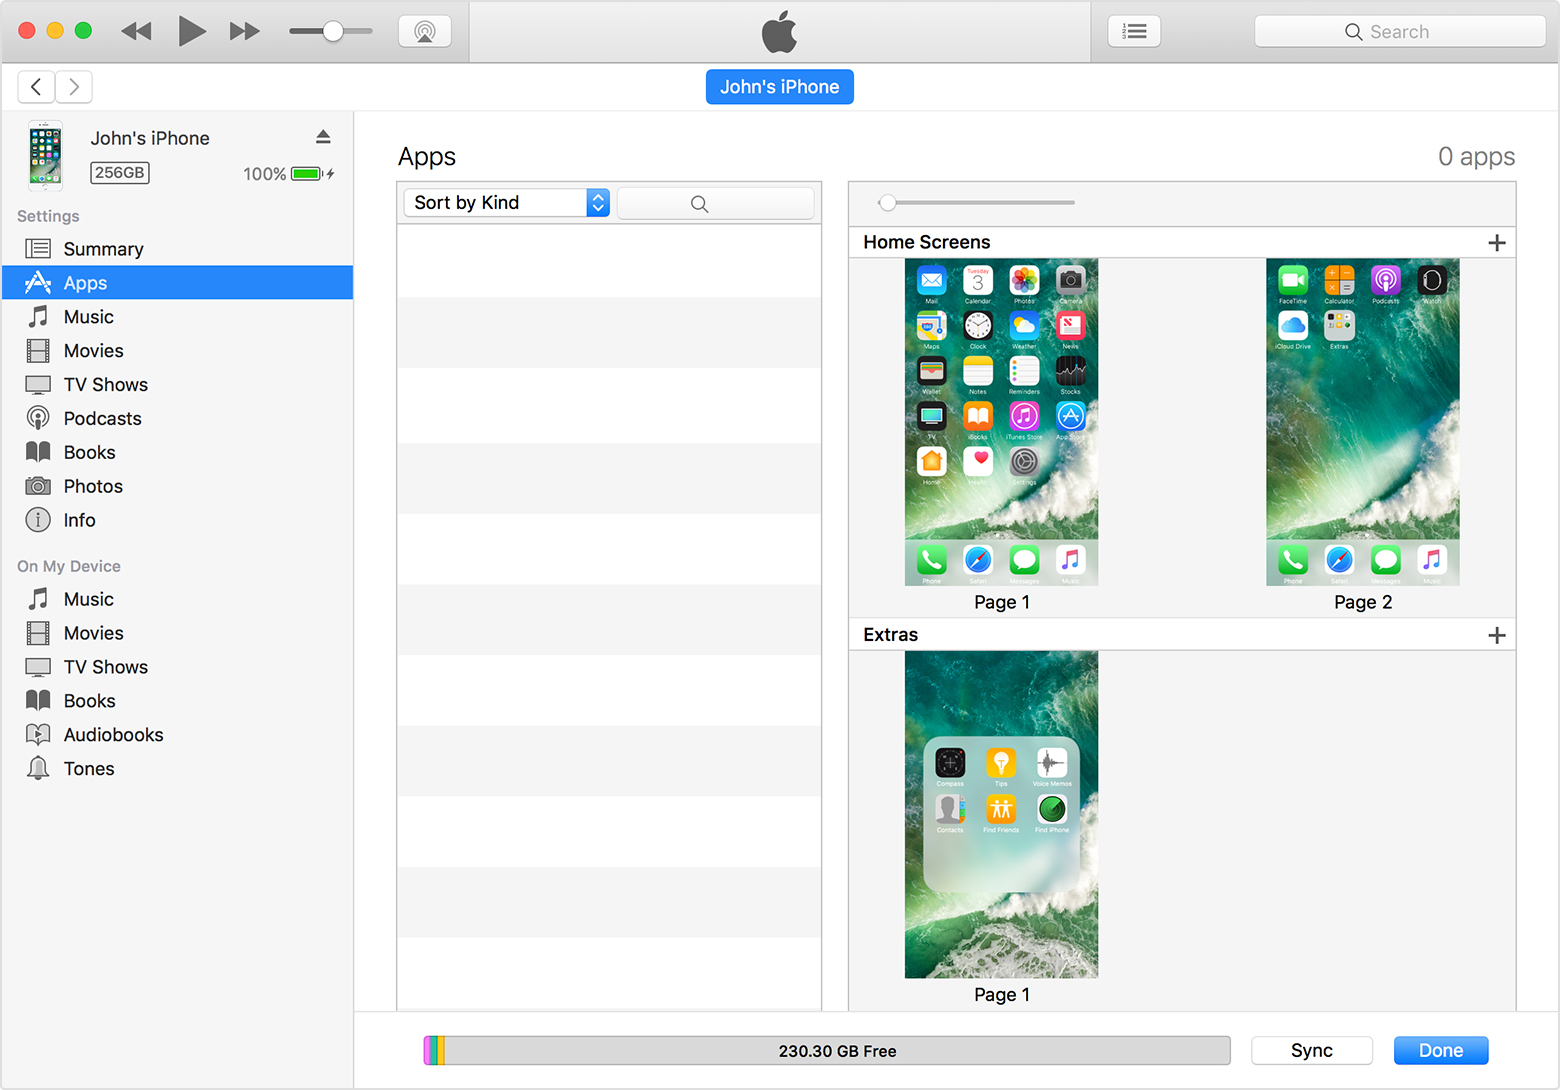Viewport: 1560px width, 1090px height.
Task: Show TV Shows under On My Device
Action: [x=177, y=667]
